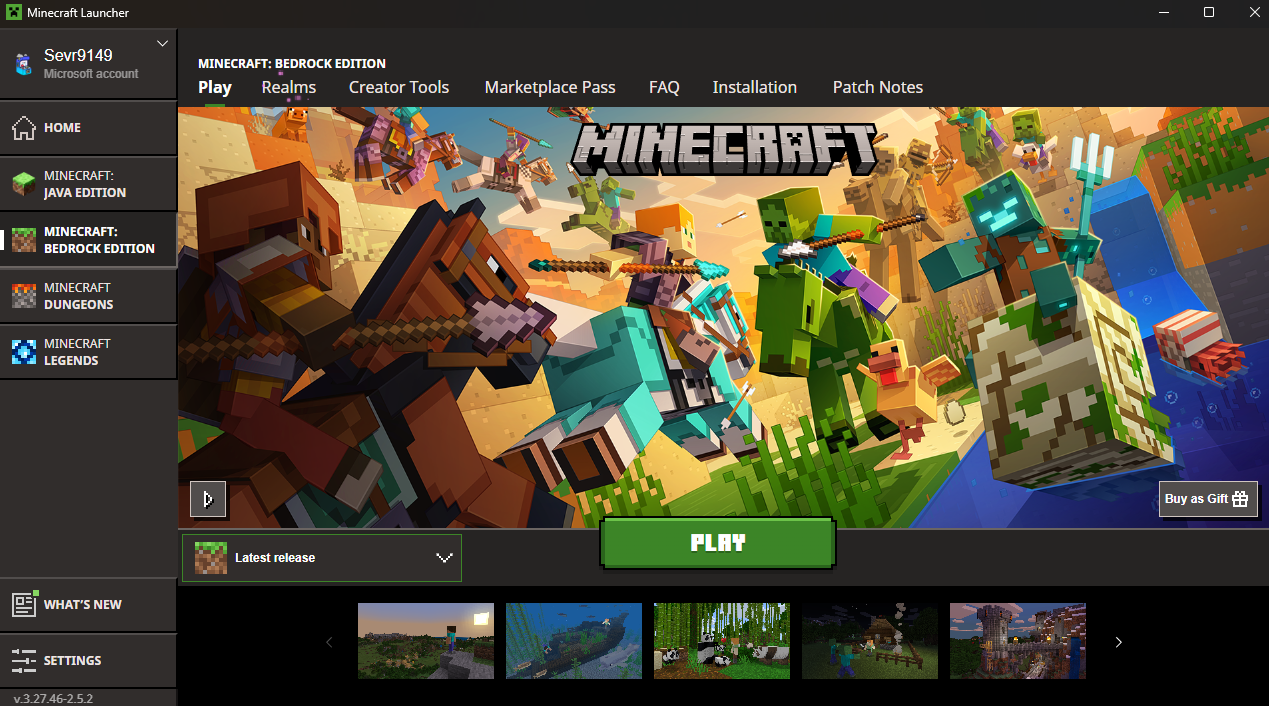Open the pandas in bamboo jungle thumbnail

coord(722,641)
